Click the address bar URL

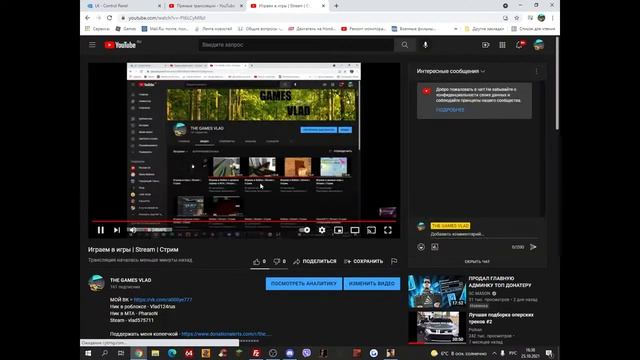167,18
